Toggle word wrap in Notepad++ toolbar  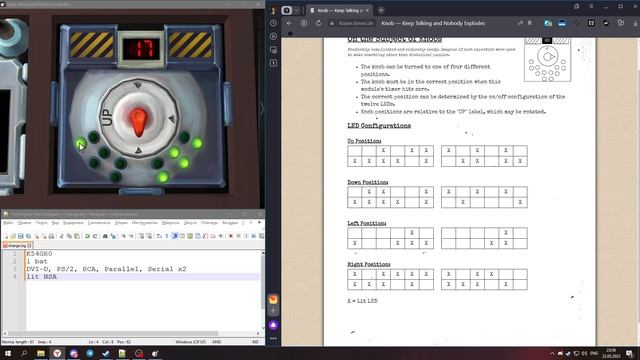coord(159,236)
